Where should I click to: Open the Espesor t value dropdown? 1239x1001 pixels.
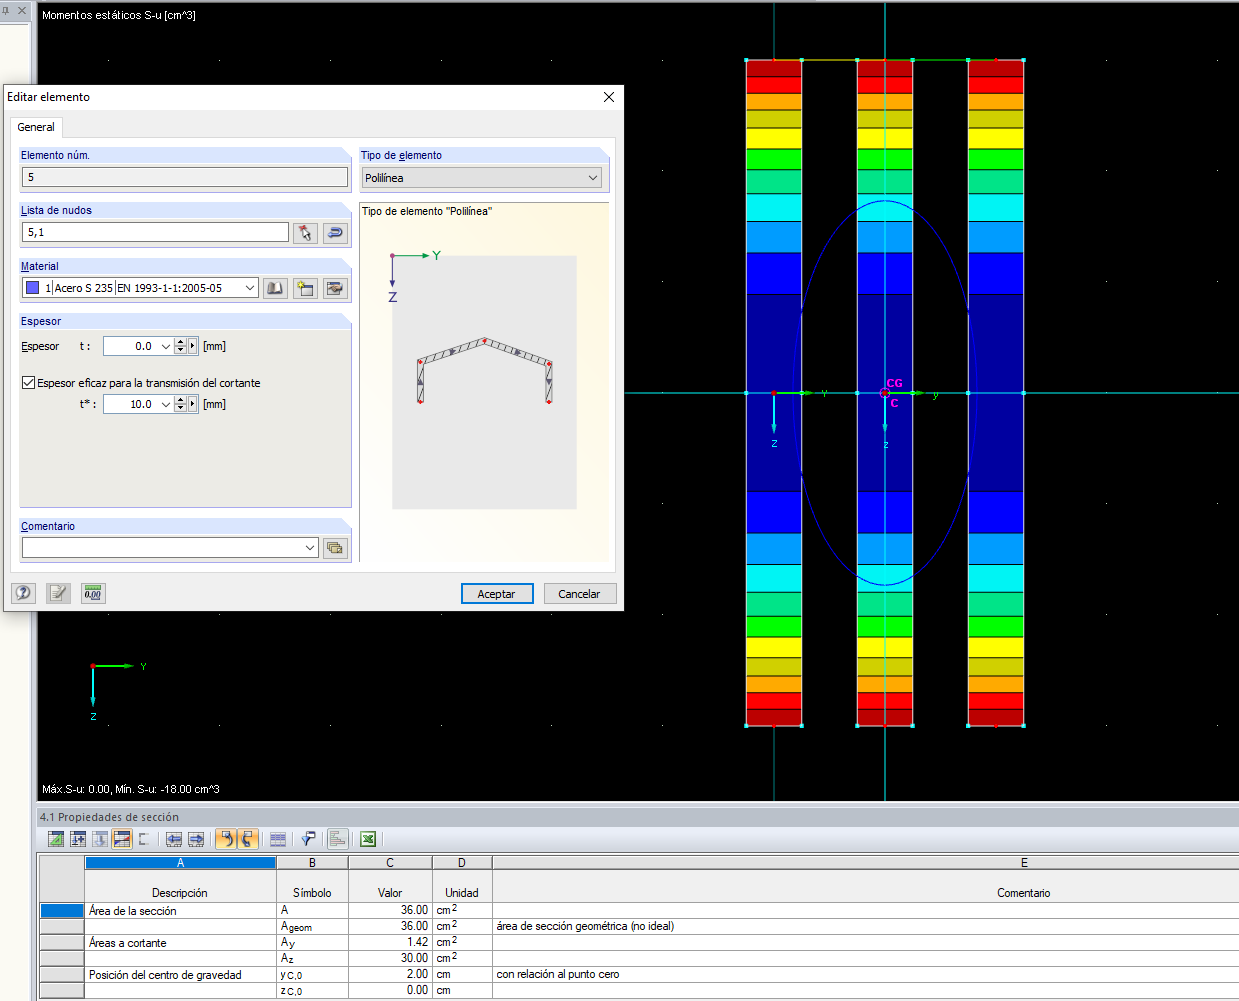pos(165,347)
